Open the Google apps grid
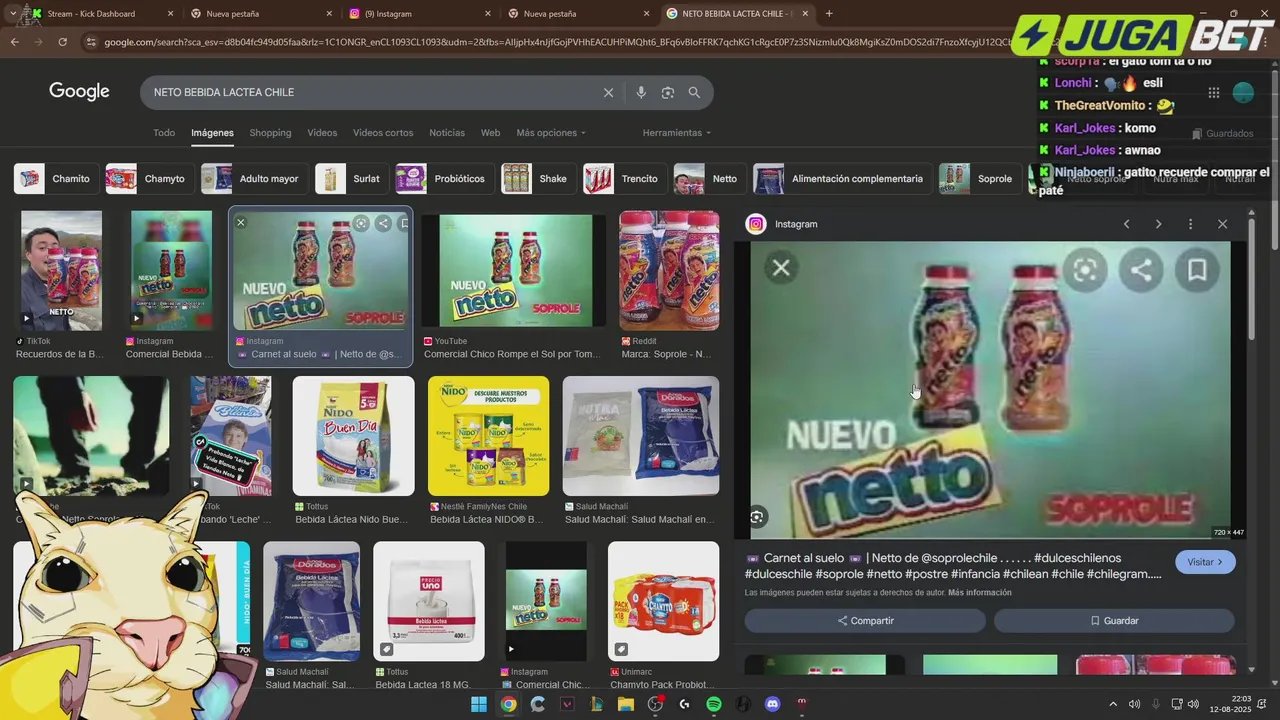1280x720 pixels. point(1213,93)
